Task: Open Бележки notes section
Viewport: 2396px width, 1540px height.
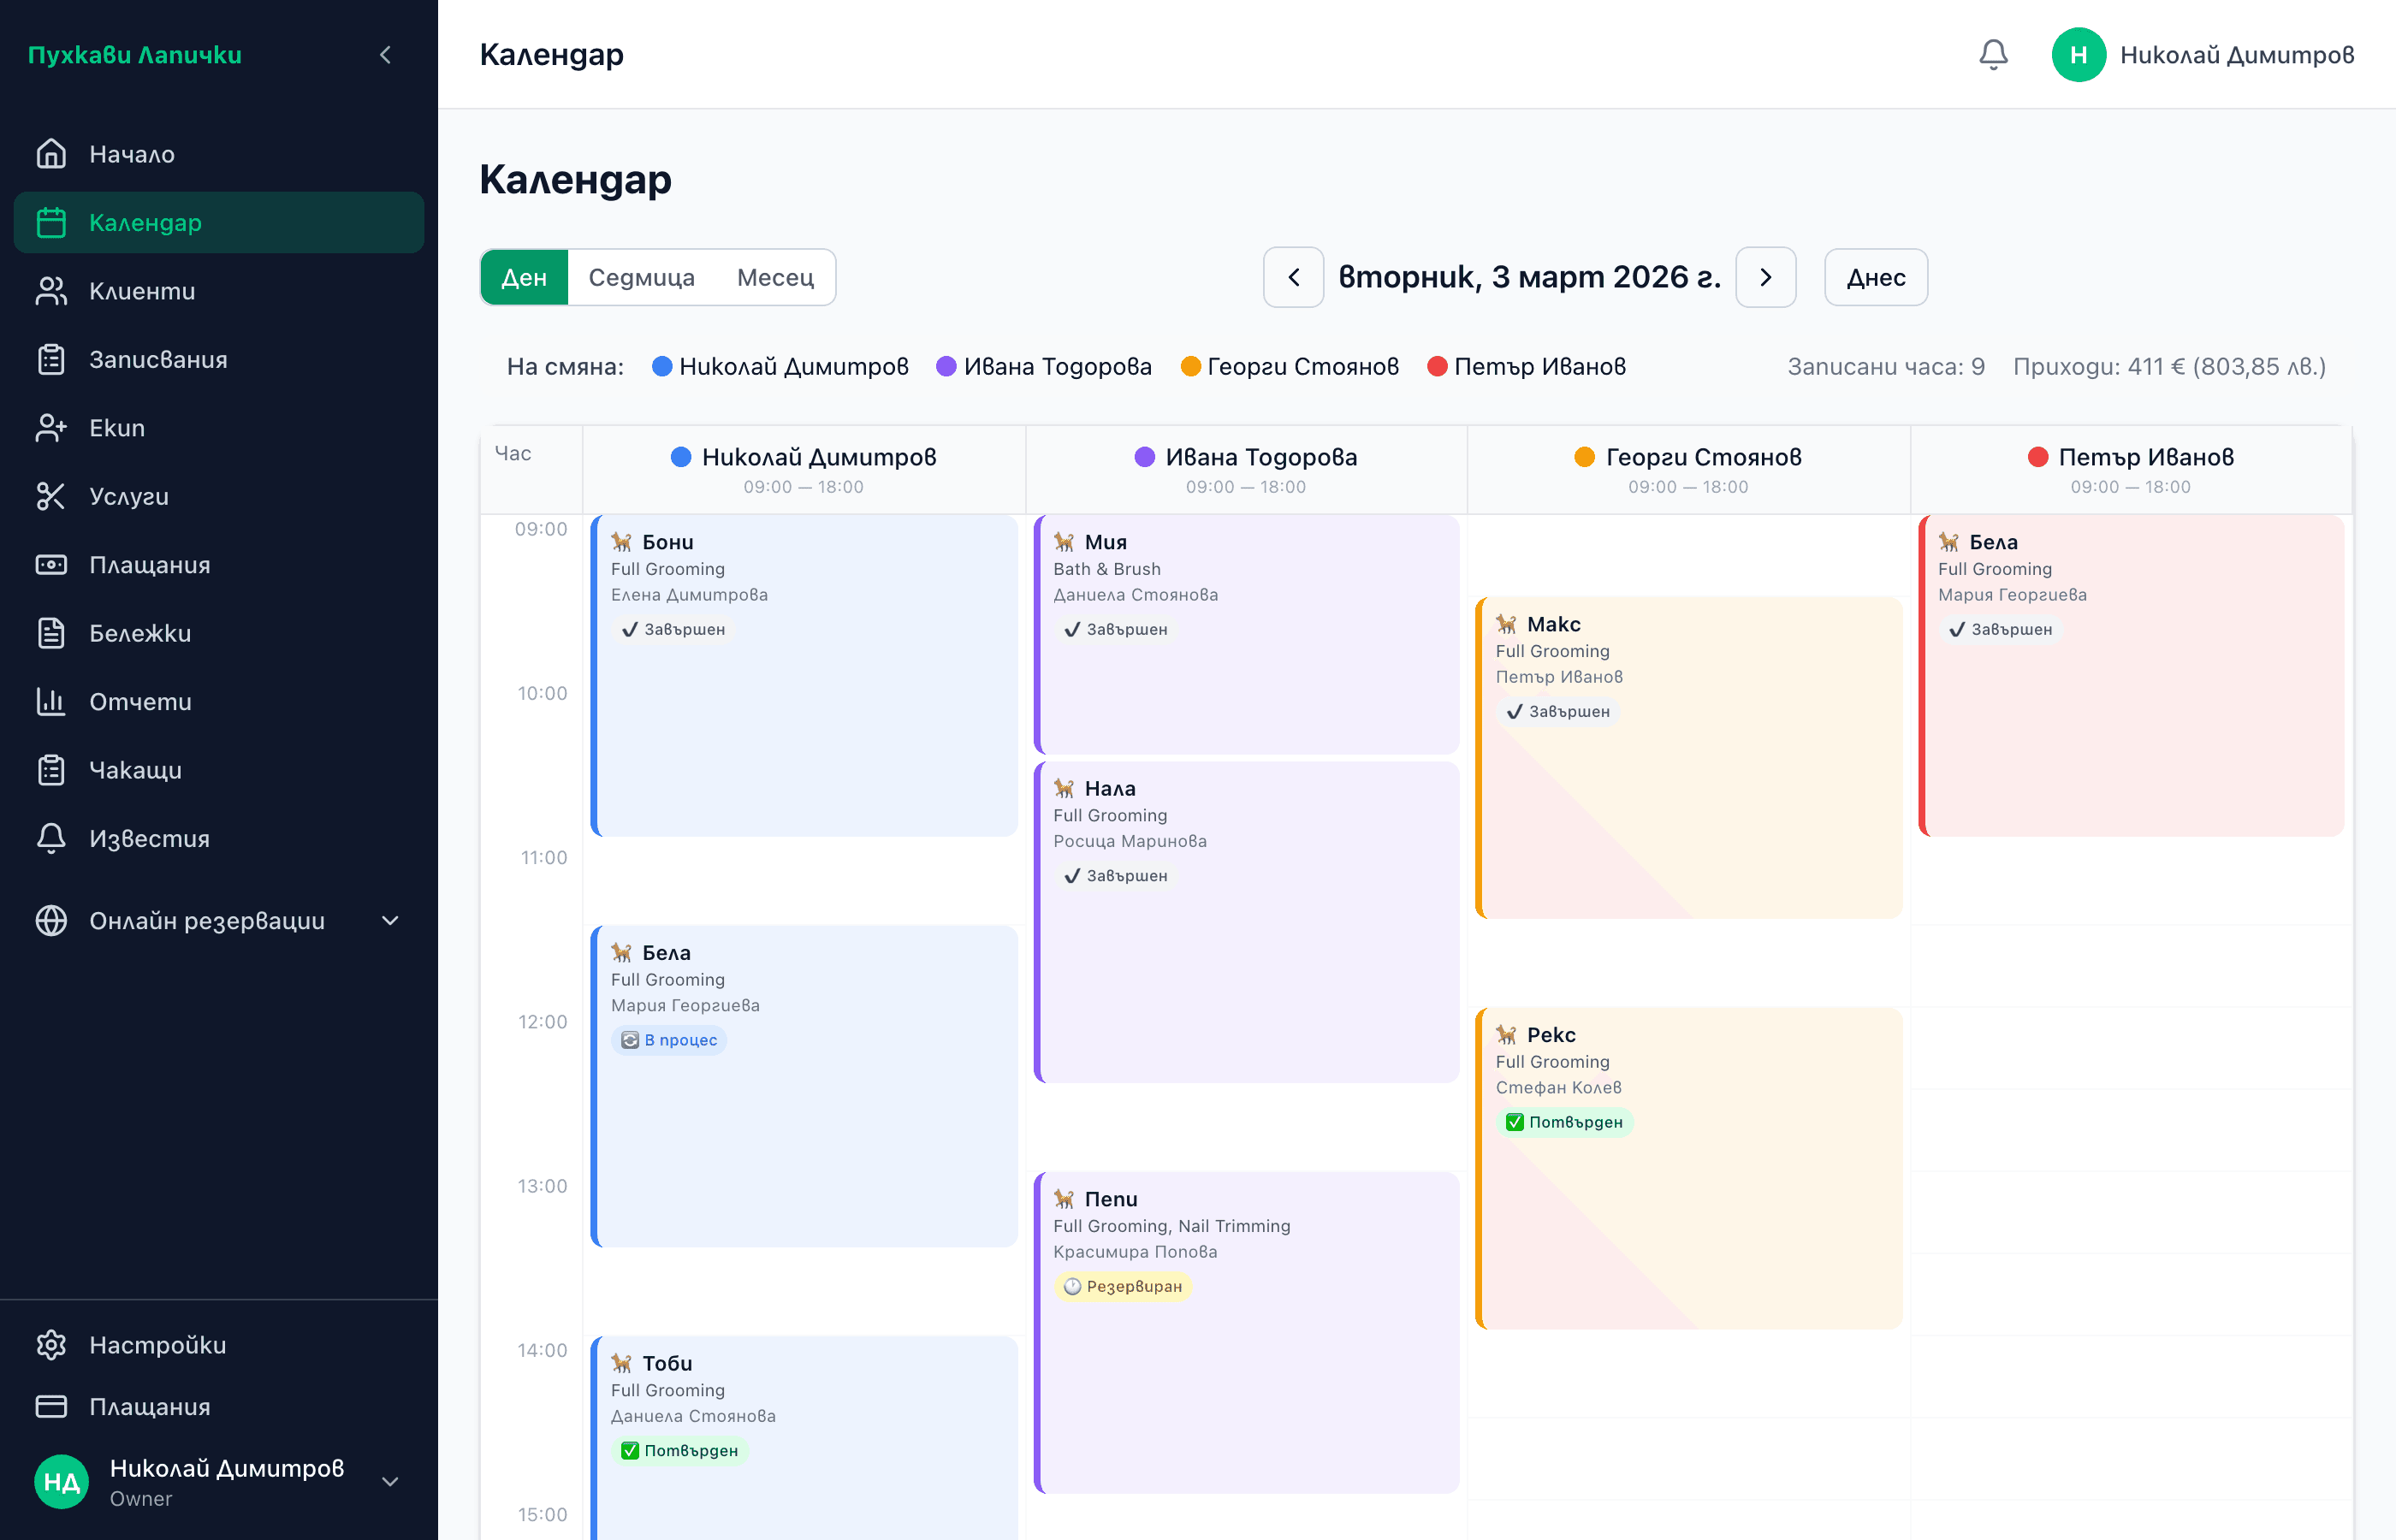Action: click(139, 633)
